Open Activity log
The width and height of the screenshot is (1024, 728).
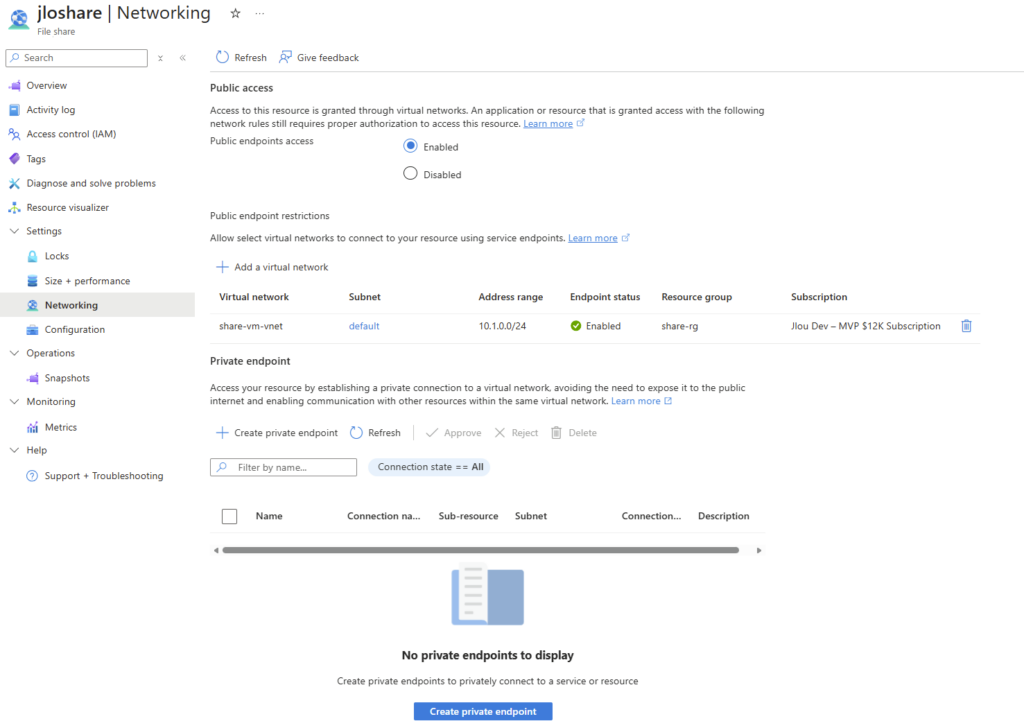pos(50,110)
